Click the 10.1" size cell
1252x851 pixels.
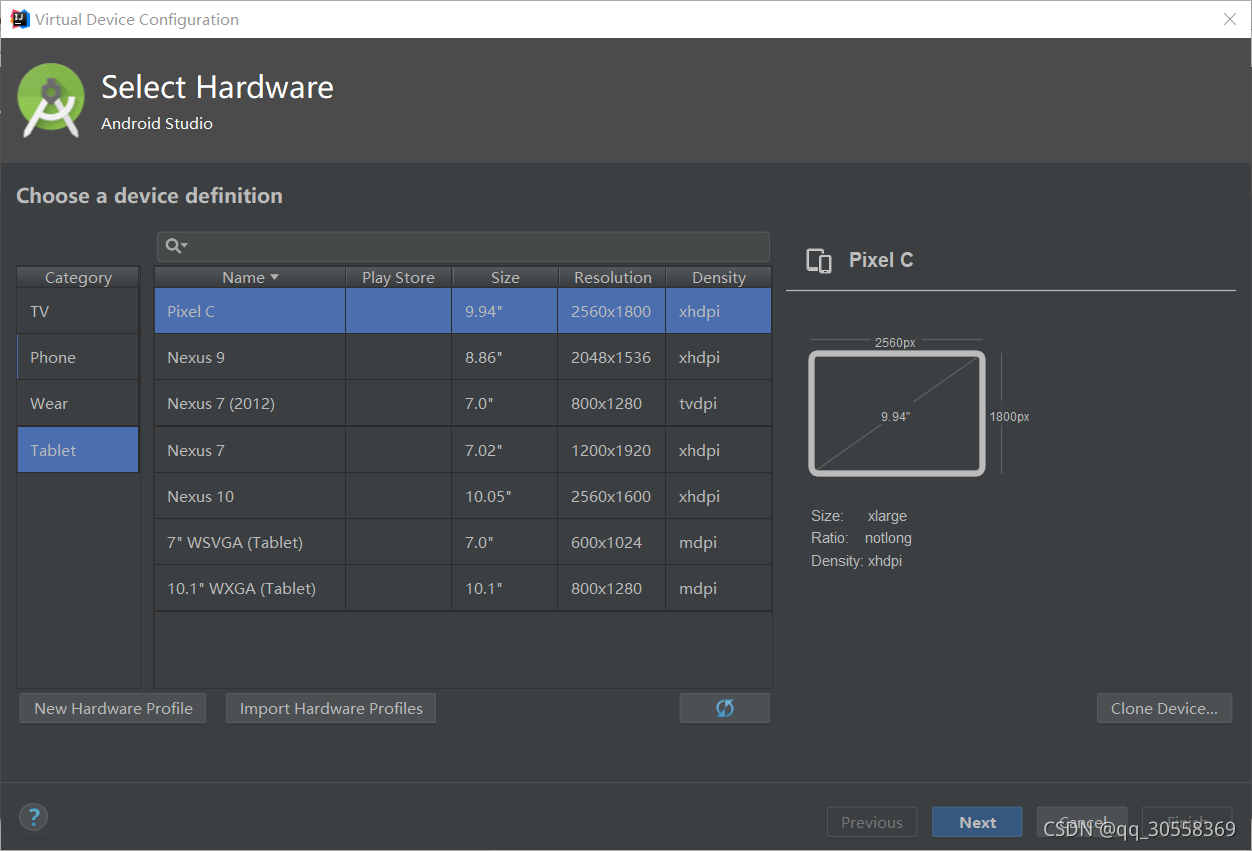(x=505, y=588)
